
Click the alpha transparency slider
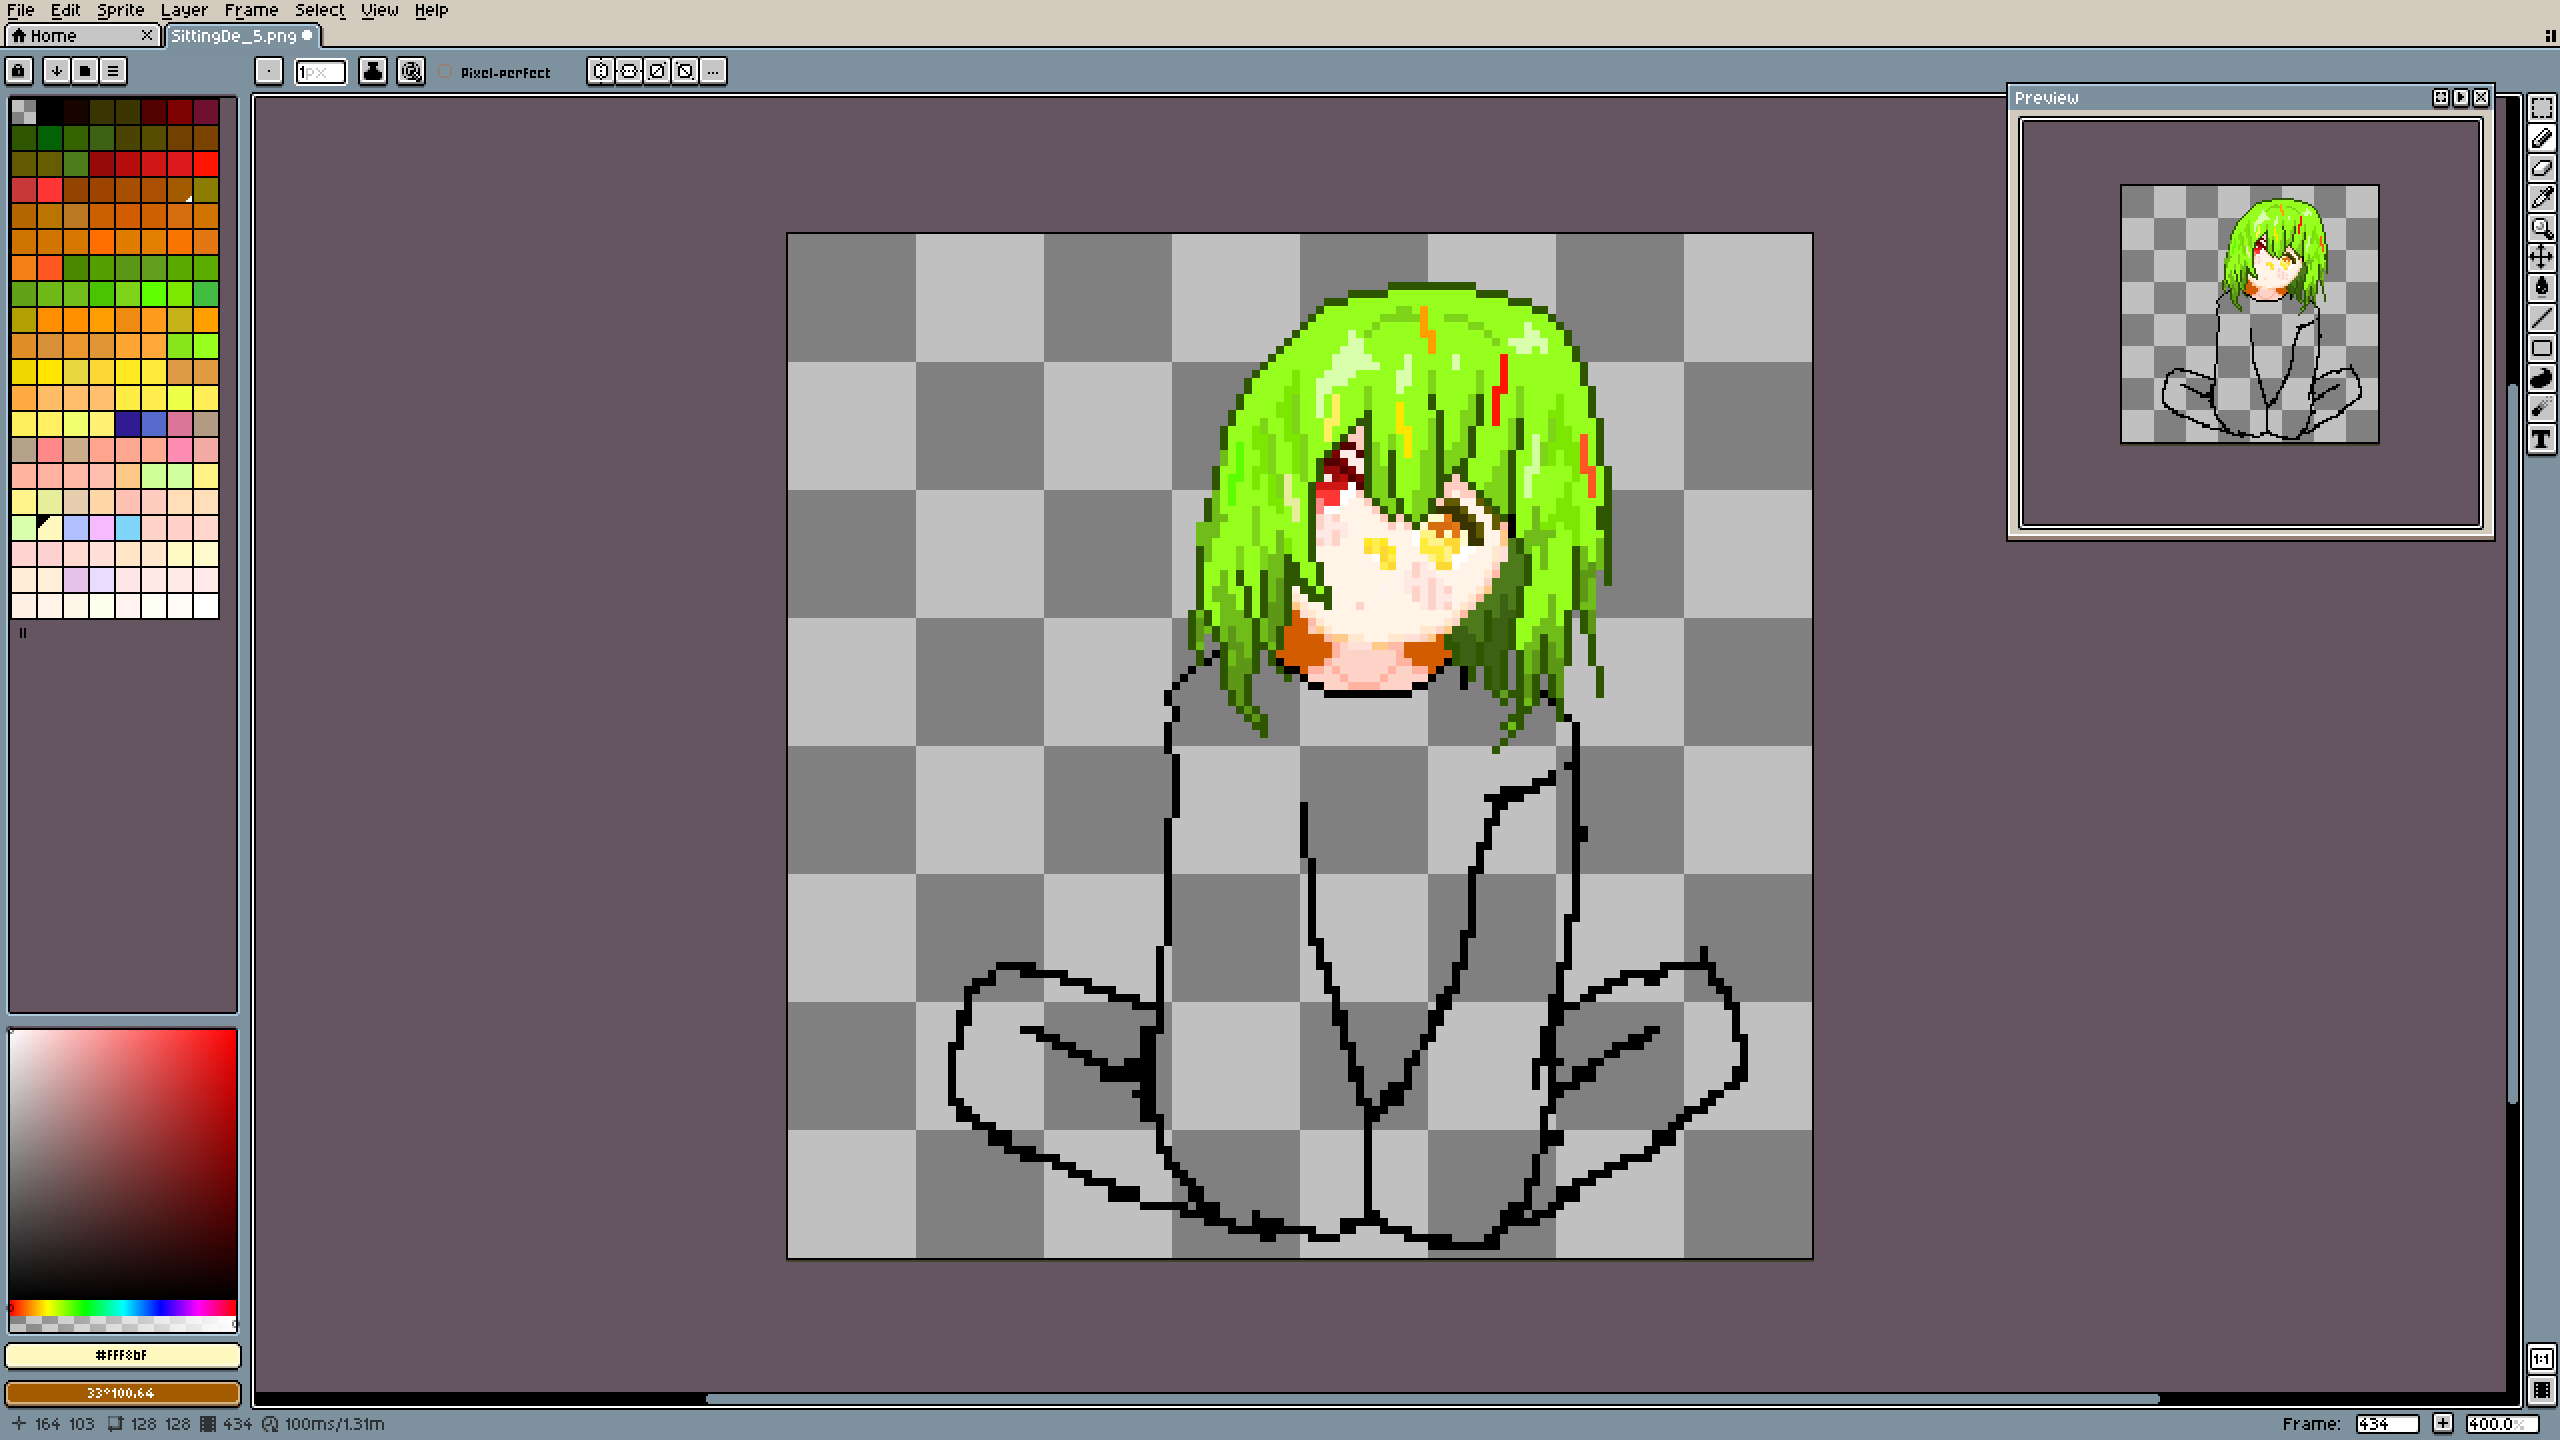[123, 1324]
